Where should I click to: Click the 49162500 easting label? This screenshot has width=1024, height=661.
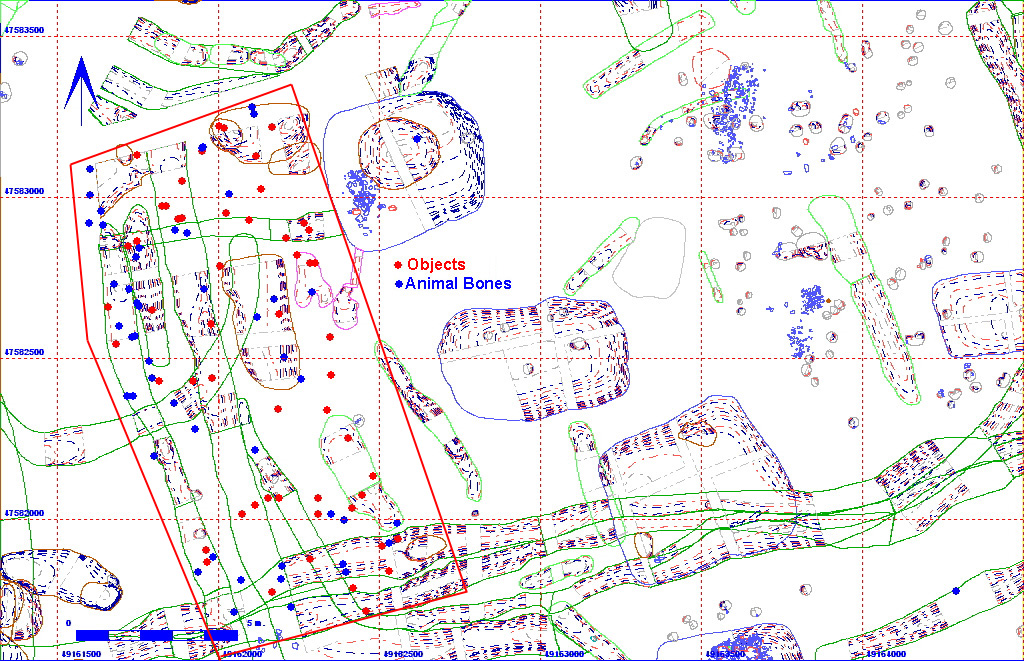tap(402, 654)
